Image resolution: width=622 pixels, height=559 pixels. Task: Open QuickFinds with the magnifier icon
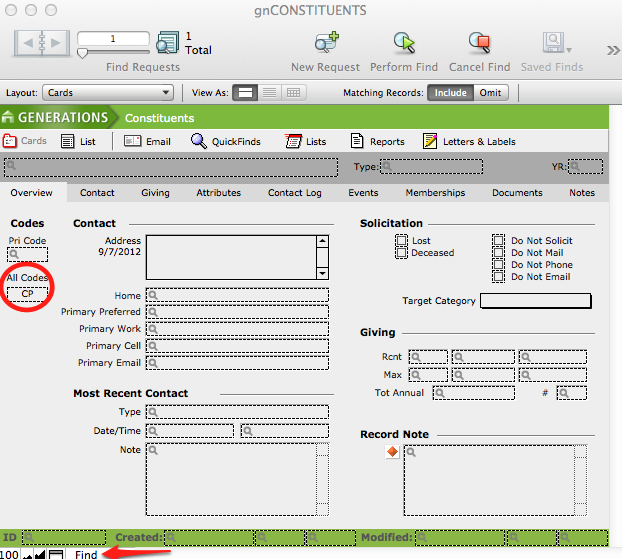199,141
